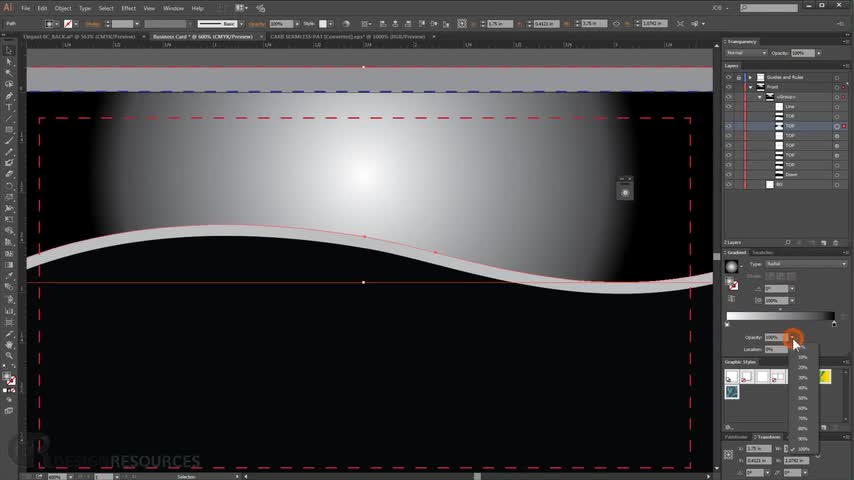
Task: Select the Line Segment tool
Action: (9, 118)
